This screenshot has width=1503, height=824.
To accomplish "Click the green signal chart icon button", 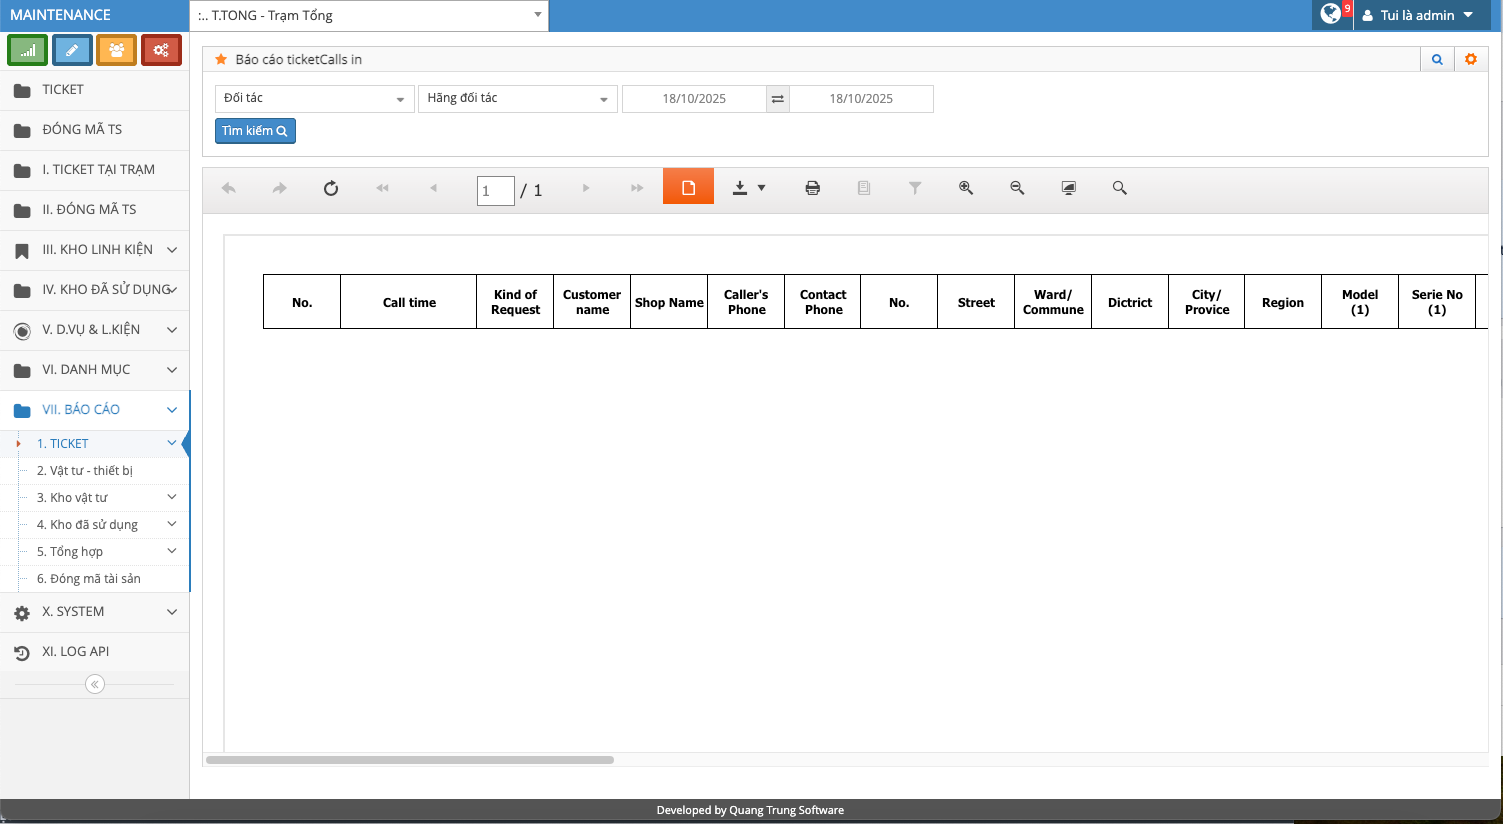I will pyautogui.click(x=28, y=50).
